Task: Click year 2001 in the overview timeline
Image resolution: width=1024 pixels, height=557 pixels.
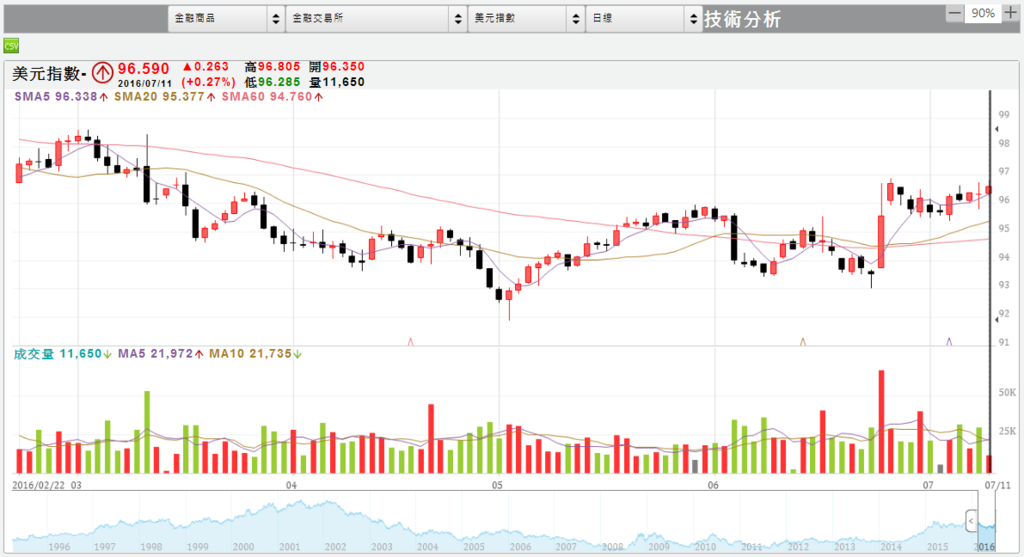Action: [289, 547]
